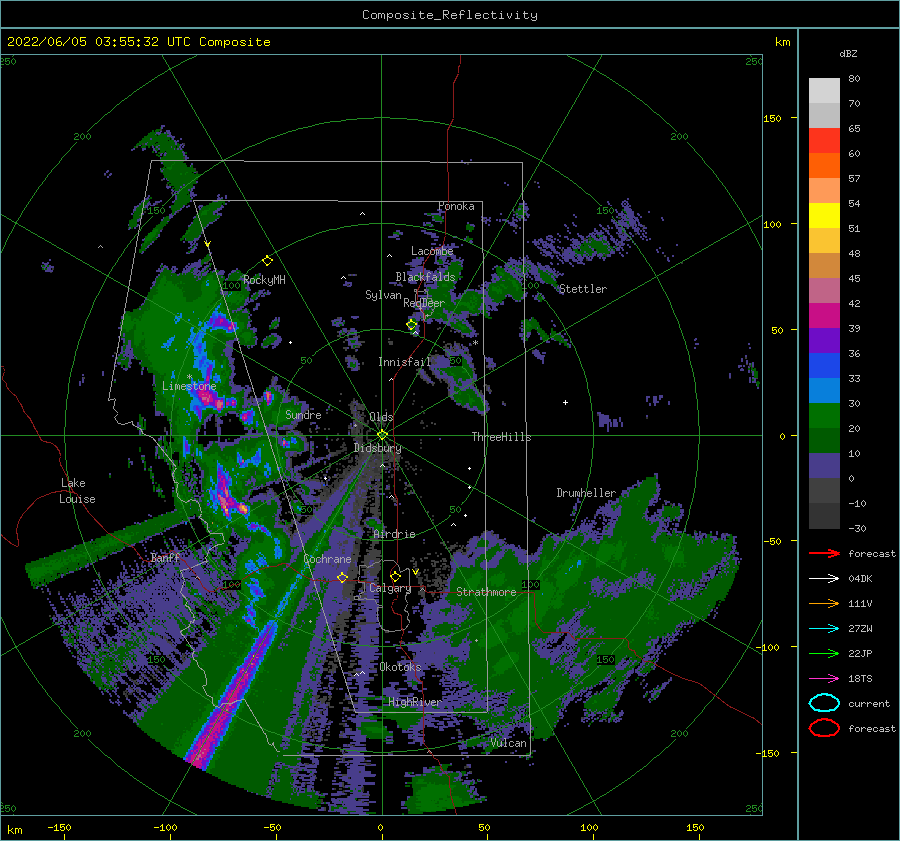Click the blue 36 dBZ color swatch
This screenshot has width=900, height=841.
pos(824,366)
